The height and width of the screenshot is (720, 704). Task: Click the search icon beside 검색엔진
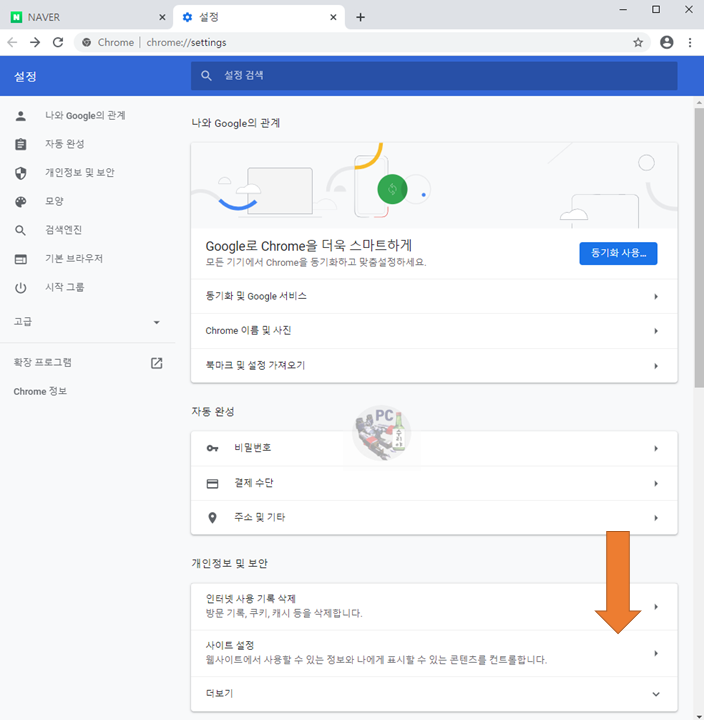(x=20, y=230)
